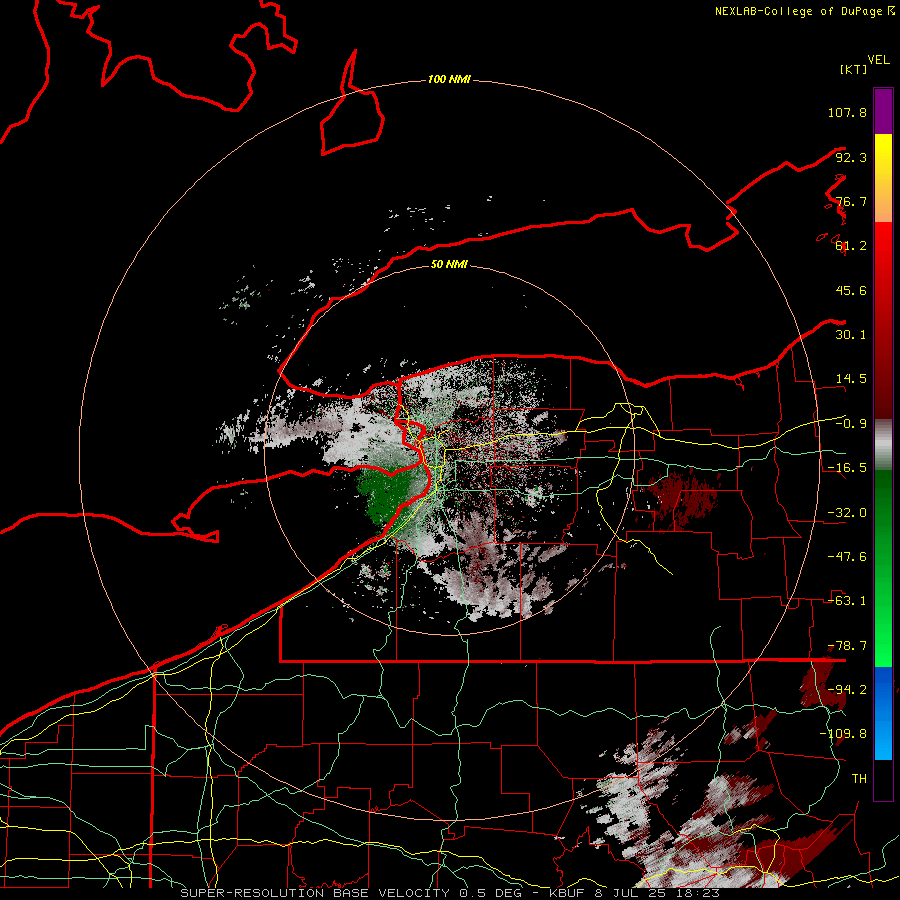Click the -47.6 velocity scale value
Screen dimensions: 900x900
click(x=847, y=557)
